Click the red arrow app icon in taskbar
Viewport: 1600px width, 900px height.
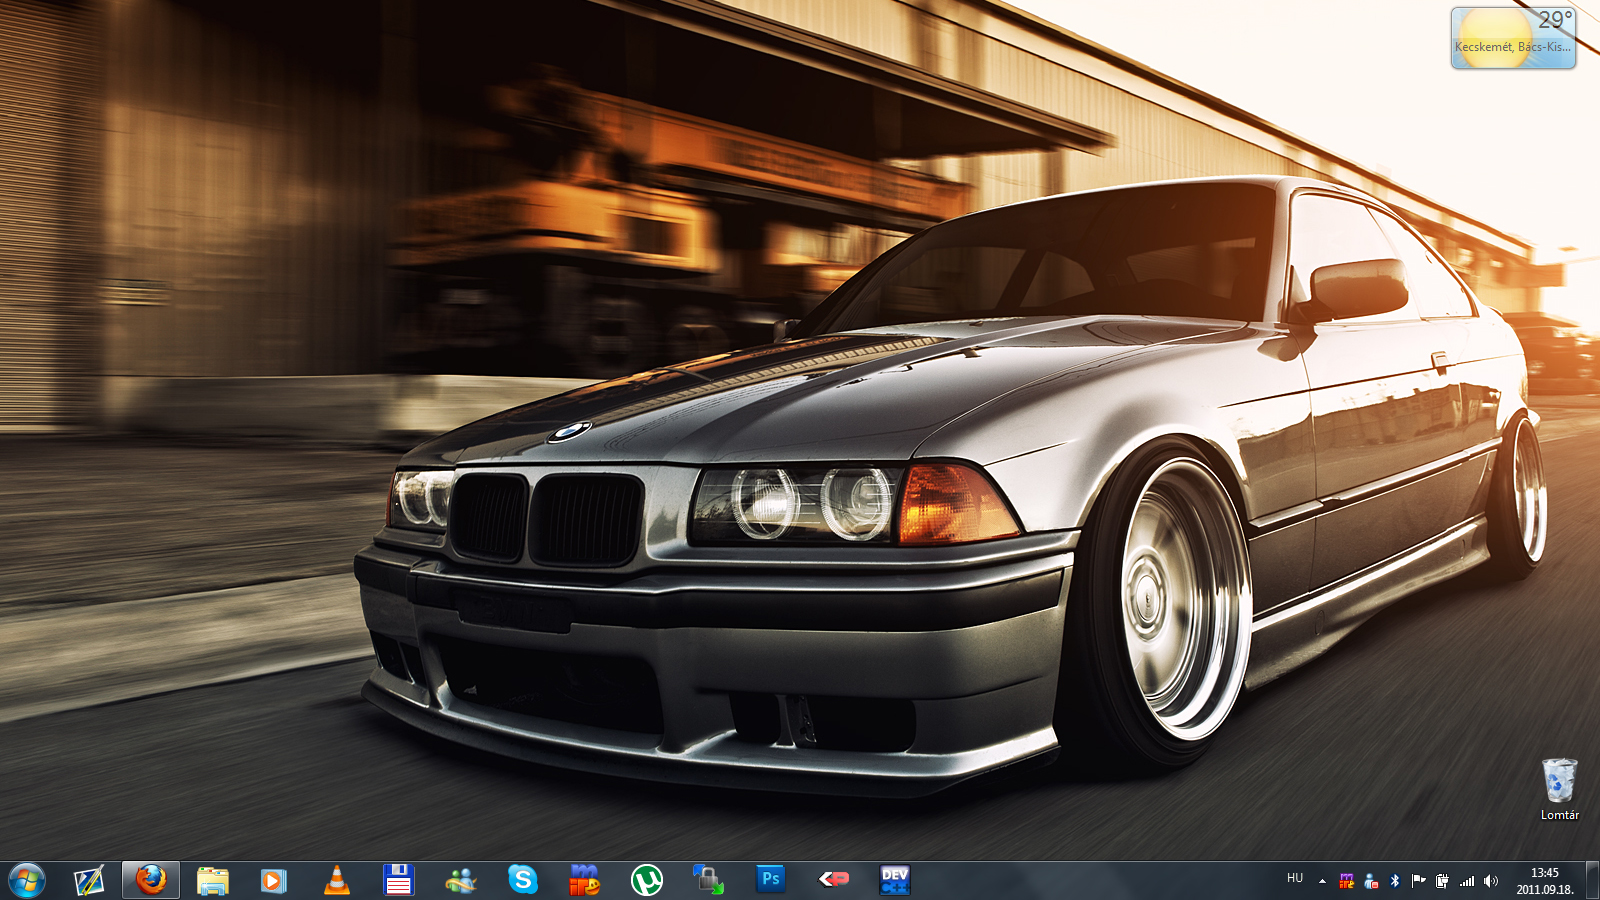(x=833, y=880)
